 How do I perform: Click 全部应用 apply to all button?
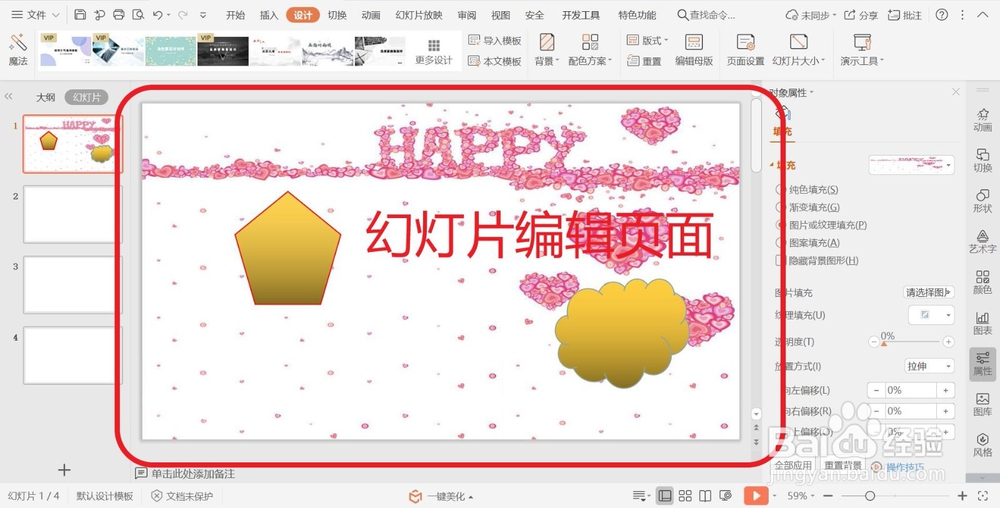coord(793,466)
